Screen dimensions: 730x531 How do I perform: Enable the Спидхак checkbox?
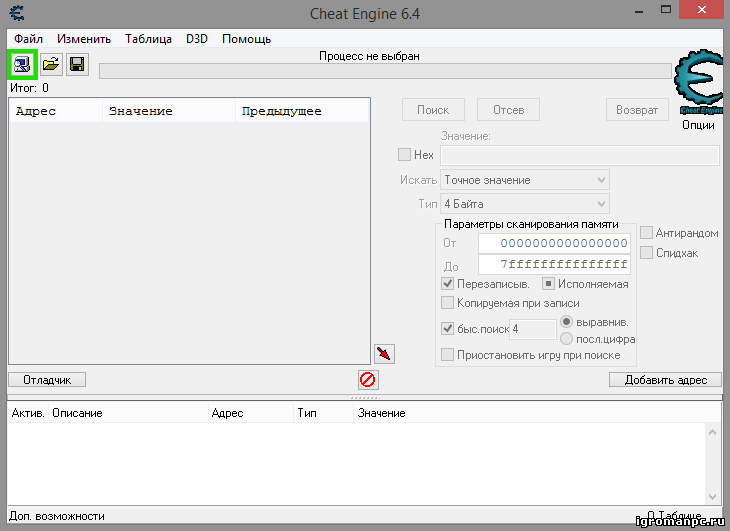[x=646, y=253]
